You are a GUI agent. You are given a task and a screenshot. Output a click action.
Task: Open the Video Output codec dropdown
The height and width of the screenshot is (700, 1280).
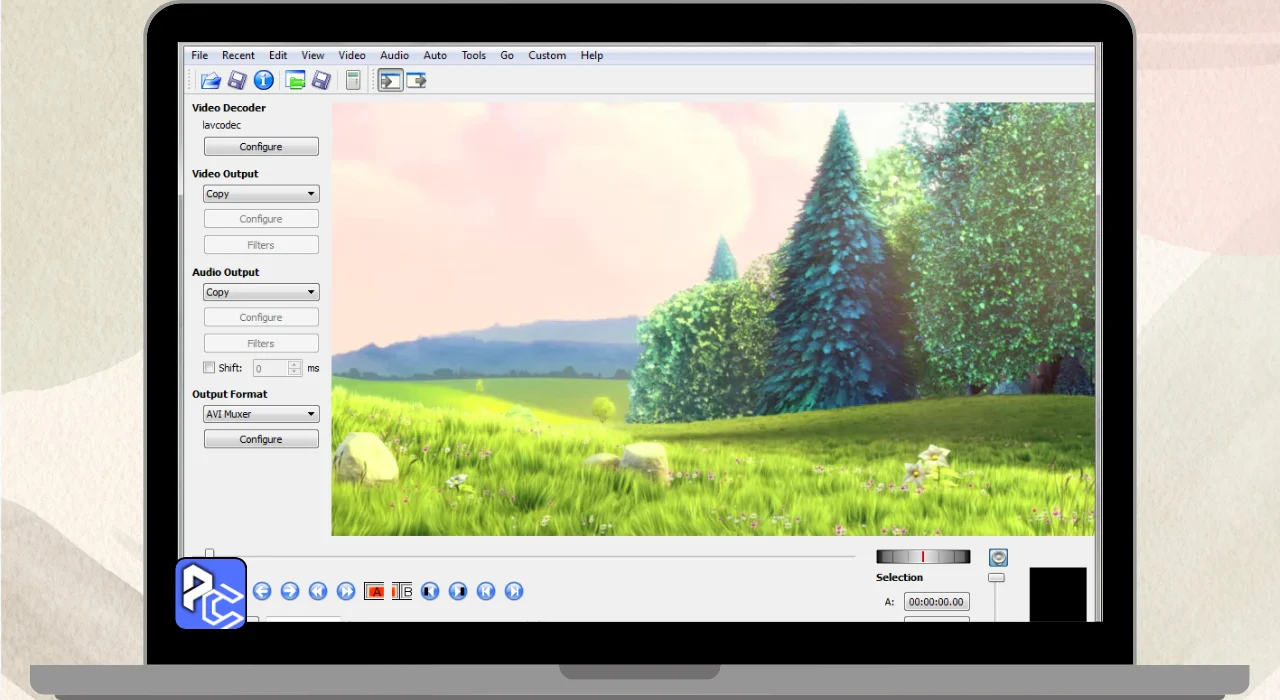[x=261, y=194]
